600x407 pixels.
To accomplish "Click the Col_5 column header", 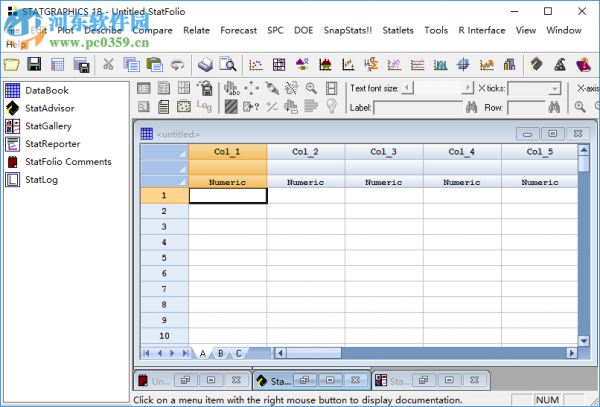I will point(539,152).
